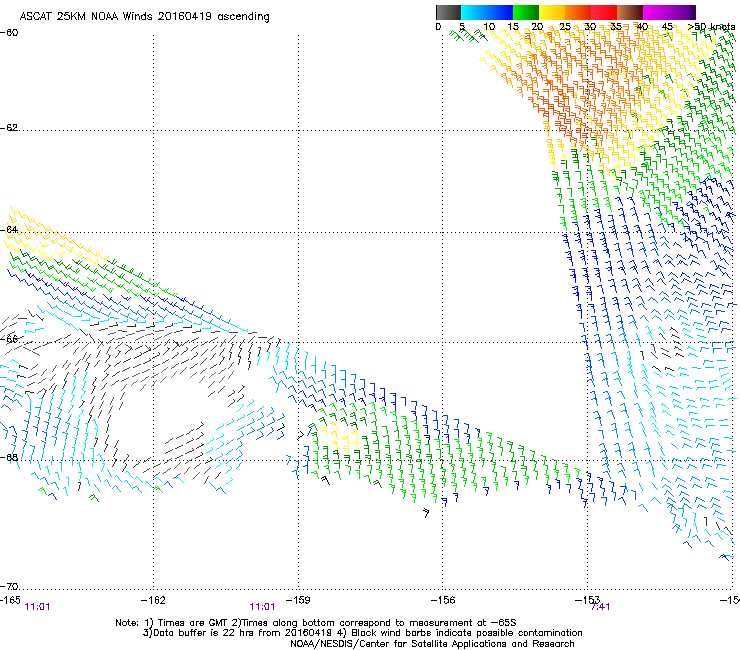
Task: Click the NOAA/NESDIS credit line
Action: (432, 644)
